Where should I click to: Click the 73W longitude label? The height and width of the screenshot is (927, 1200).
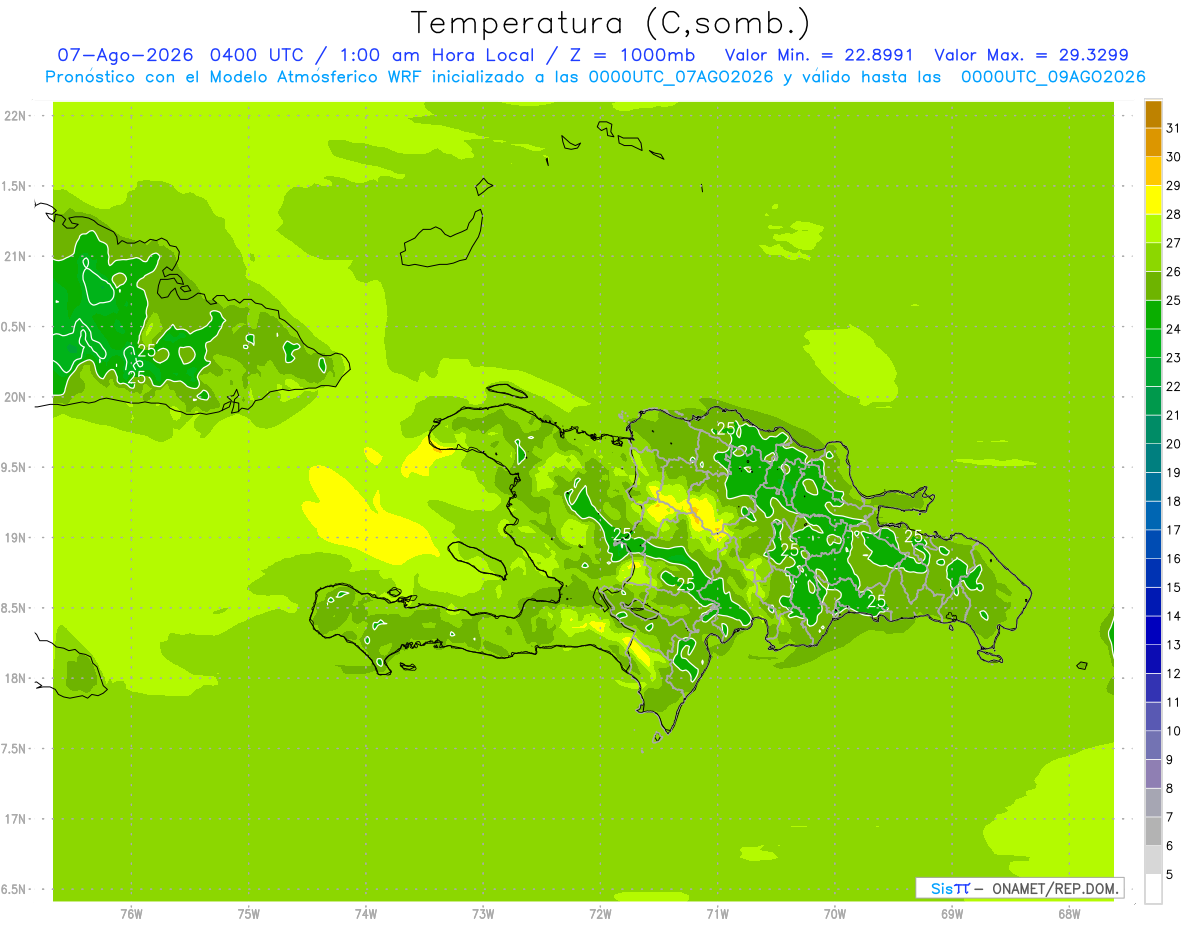(x=483, y=913)
